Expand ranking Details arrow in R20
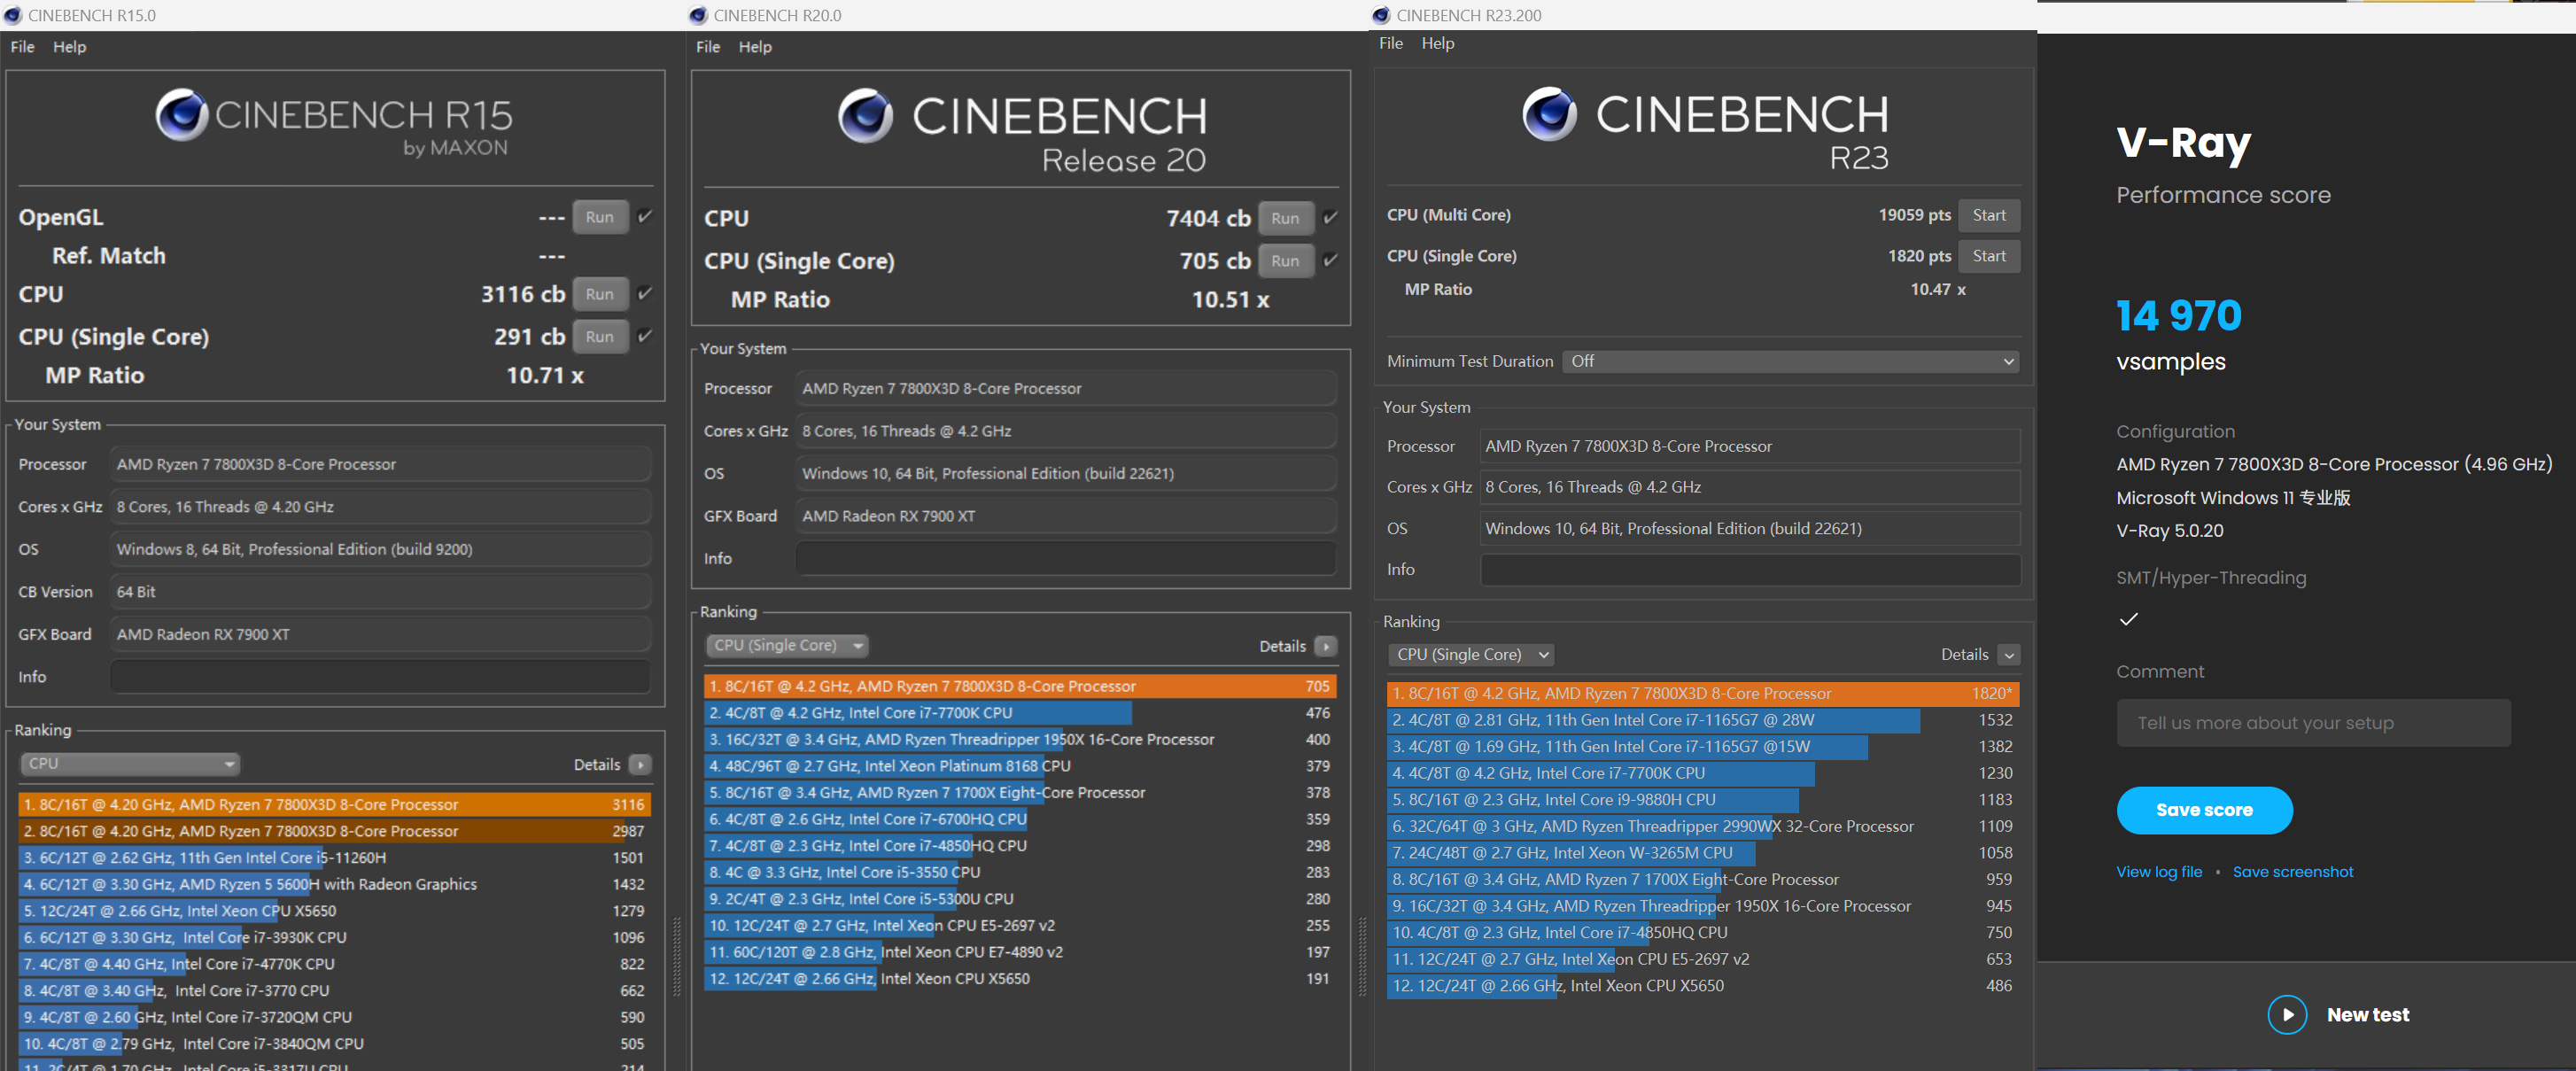The height and width of the screenshot is (1071, 2576). click(x=1326, y=646)
